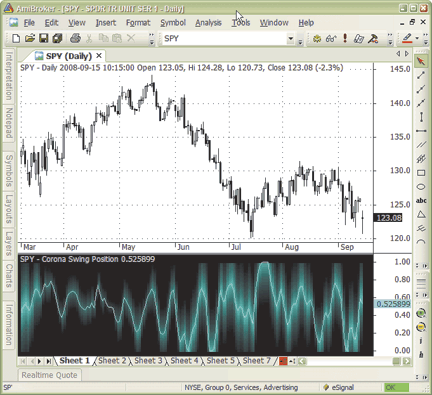Image resolution: width=432 pixels, height=395 pixels.
Task: Expand the SPY symbol dropdown
Action: (290, 39)
